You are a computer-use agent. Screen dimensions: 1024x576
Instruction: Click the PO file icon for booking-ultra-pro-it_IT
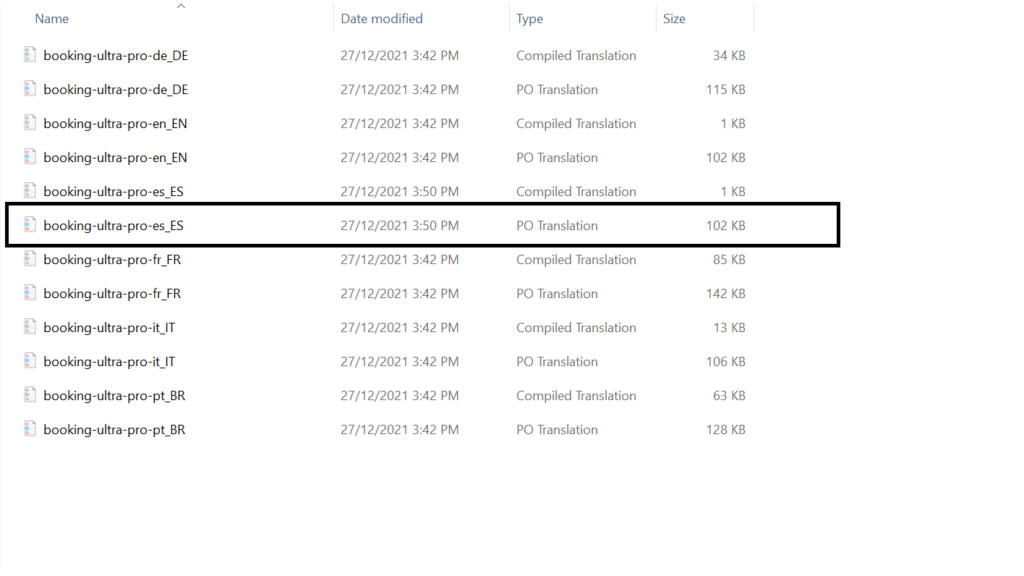(x=29, y=360)
